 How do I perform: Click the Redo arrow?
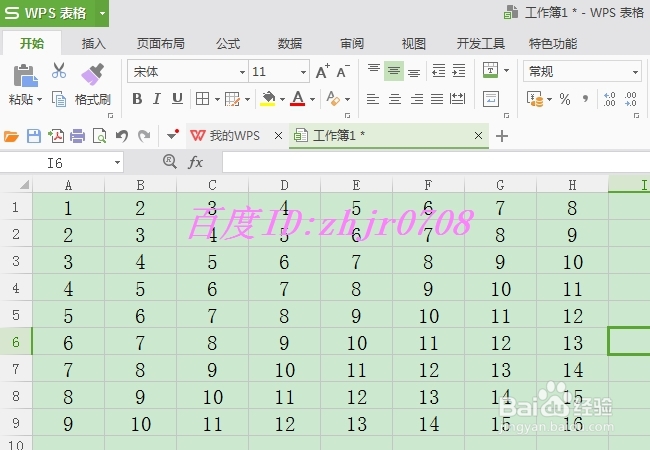click(x=144, y=136)
